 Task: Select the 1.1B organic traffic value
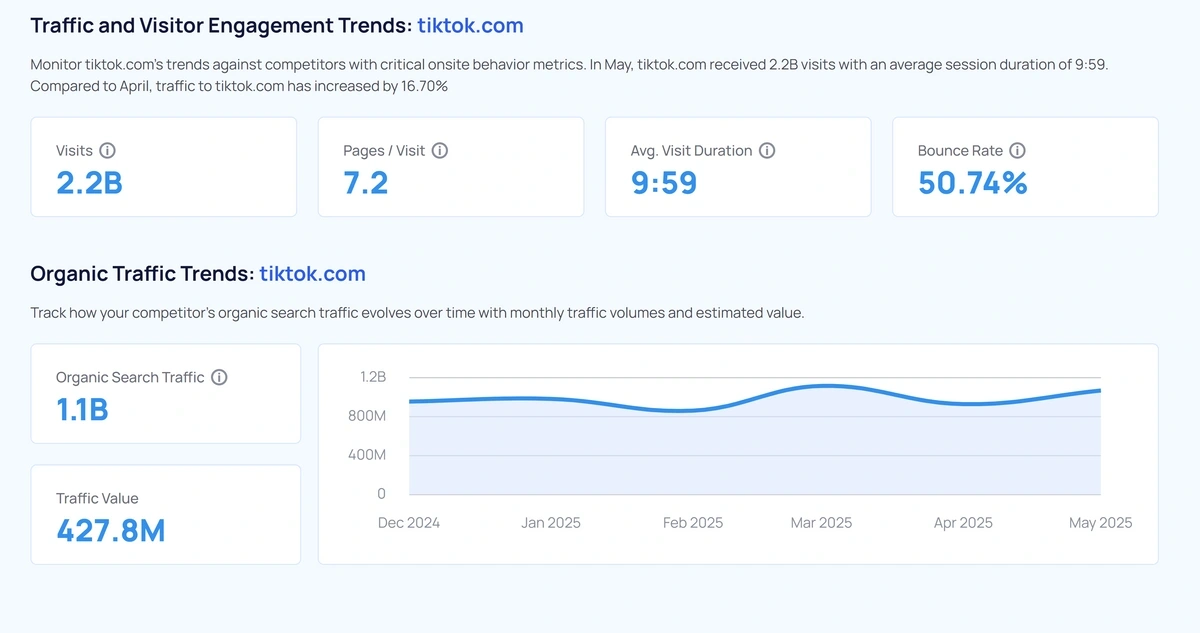82,410
